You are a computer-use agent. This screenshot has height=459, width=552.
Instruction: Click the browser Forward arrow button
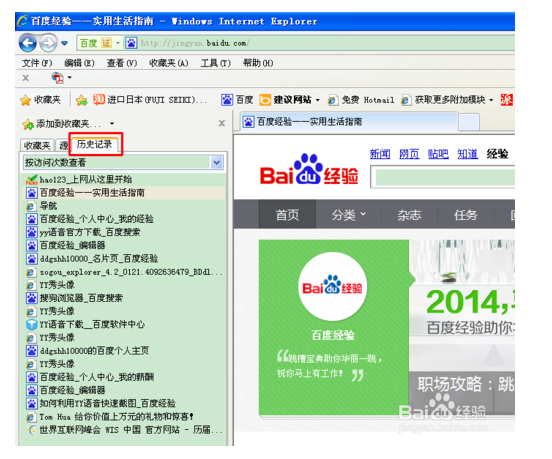coord(48,43)
